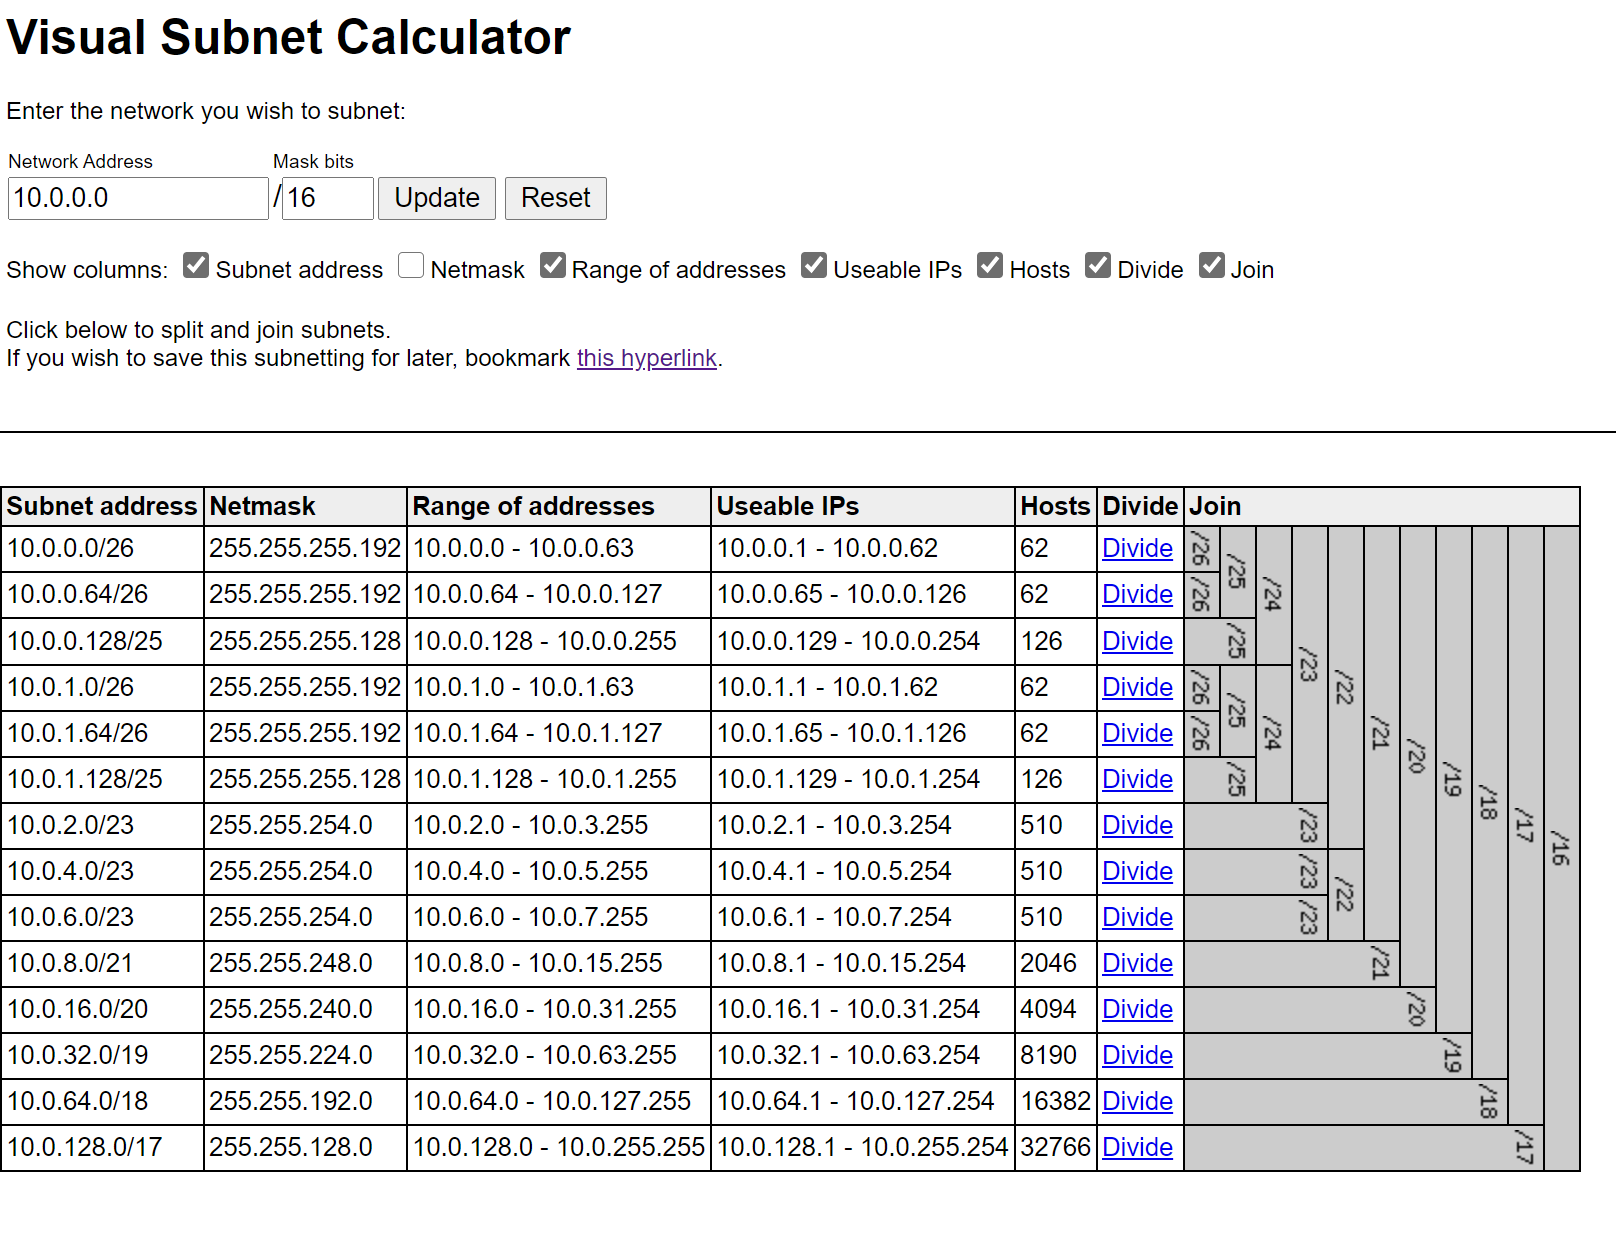Click Divide for subnet 10.0.64.0/18
Screen dimensions: 1616x1254
coord(1137,1101)
